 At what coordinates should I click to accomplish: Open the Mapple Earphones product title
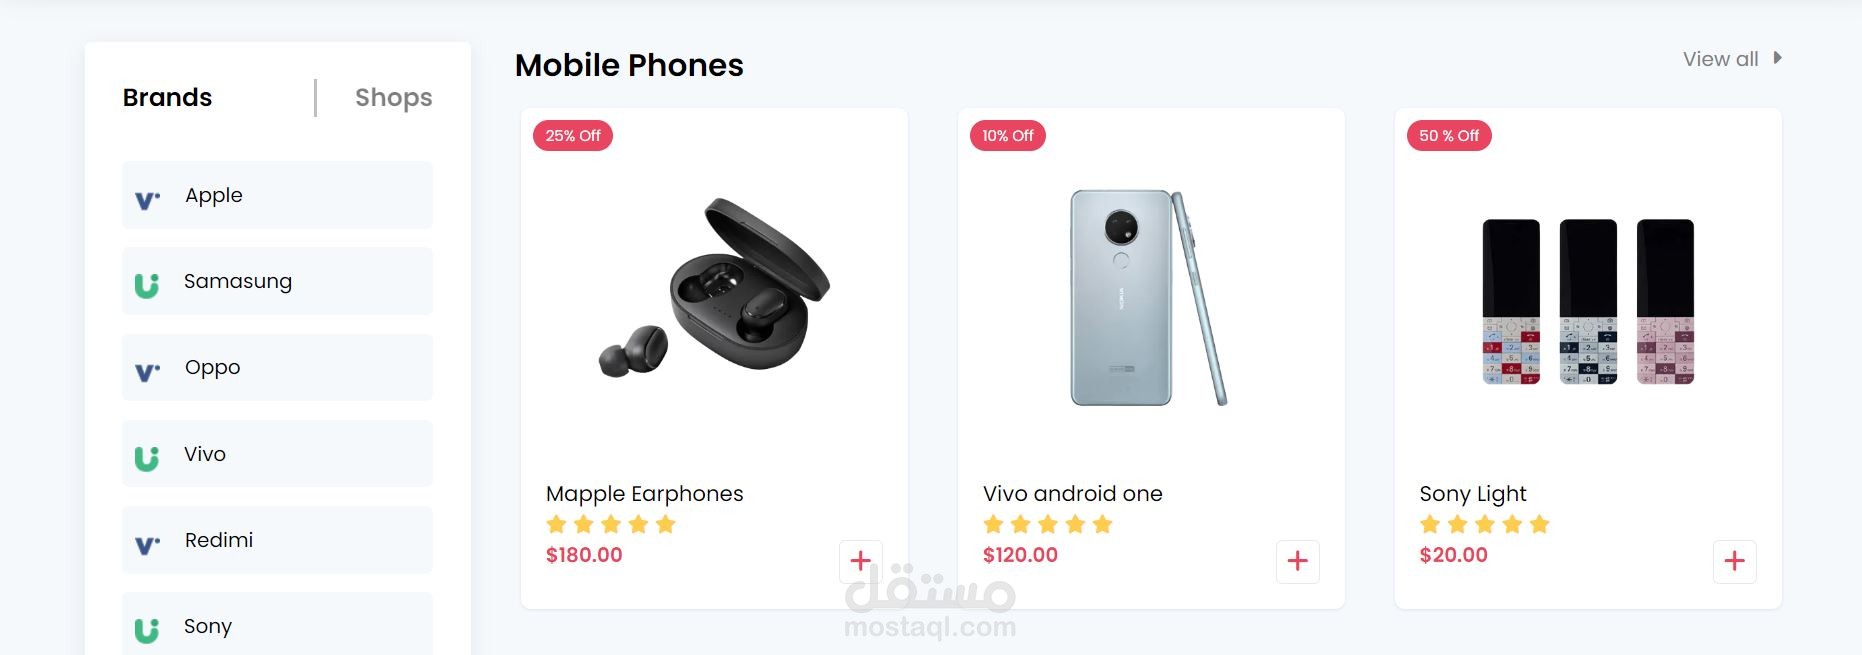645,493
